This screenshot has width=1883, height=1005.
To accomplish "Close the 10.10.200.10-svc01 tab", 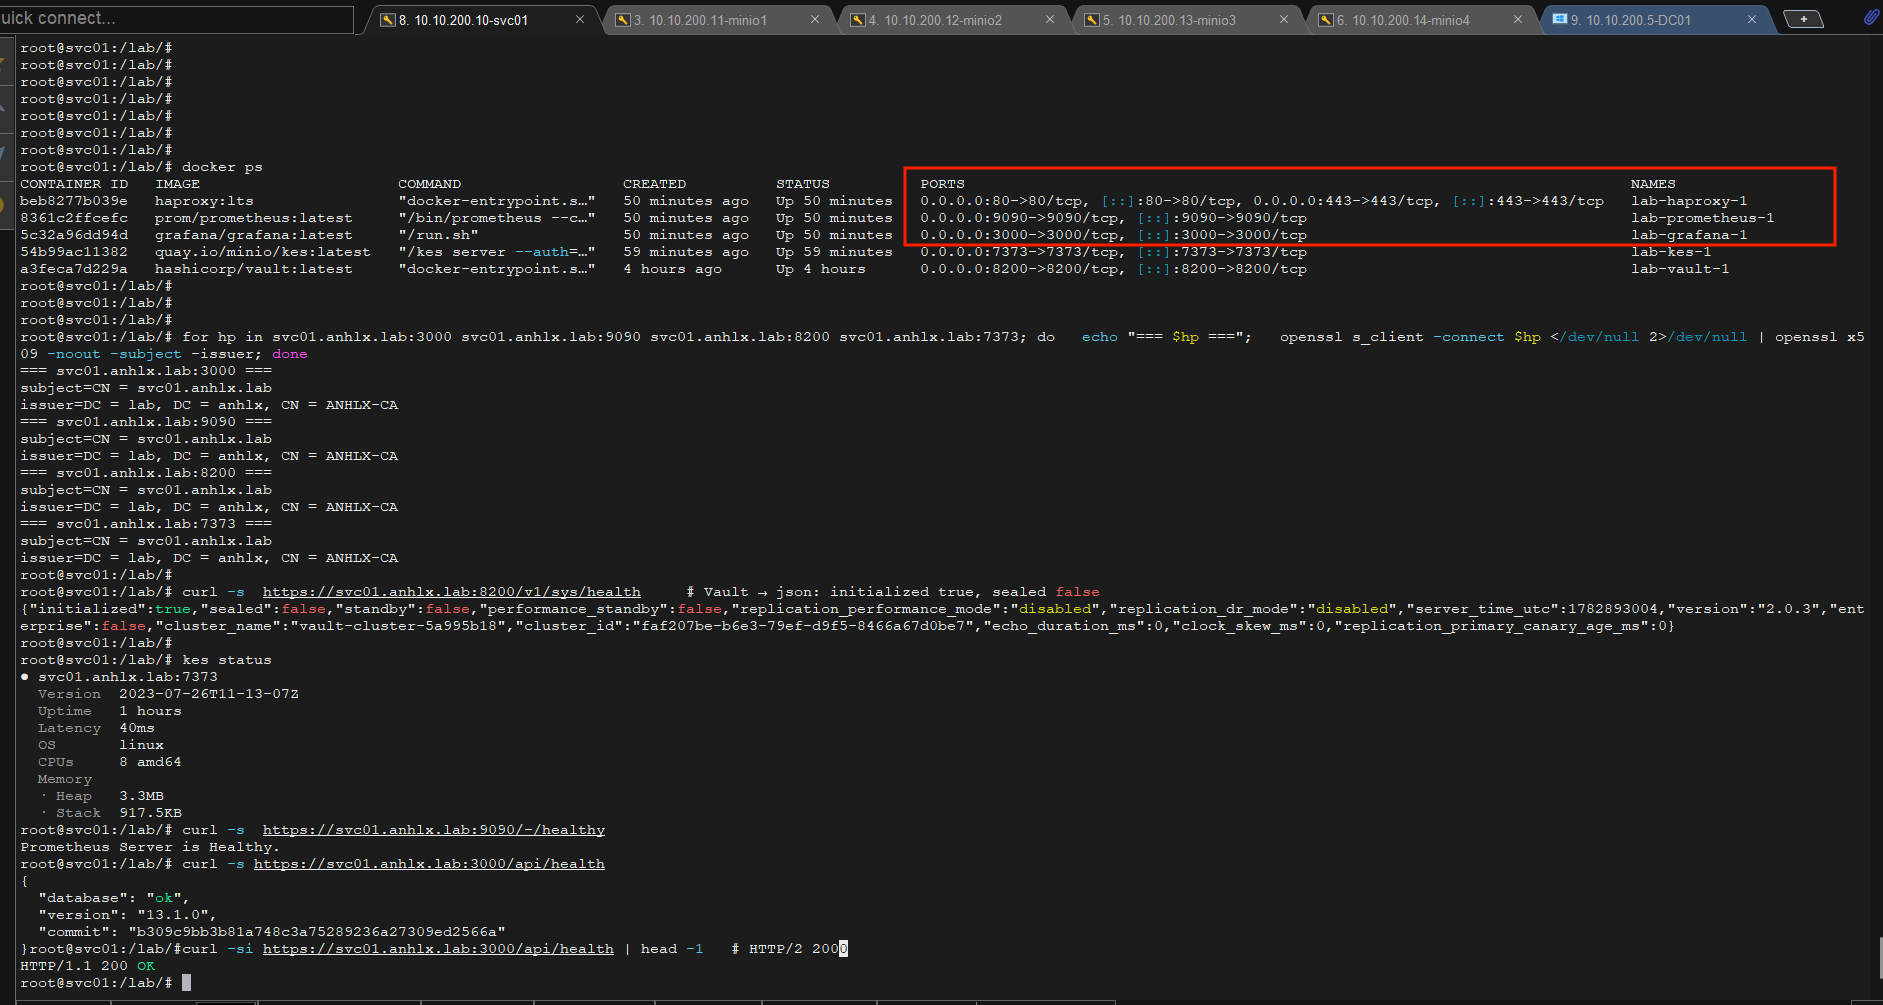I will (580, 19).
